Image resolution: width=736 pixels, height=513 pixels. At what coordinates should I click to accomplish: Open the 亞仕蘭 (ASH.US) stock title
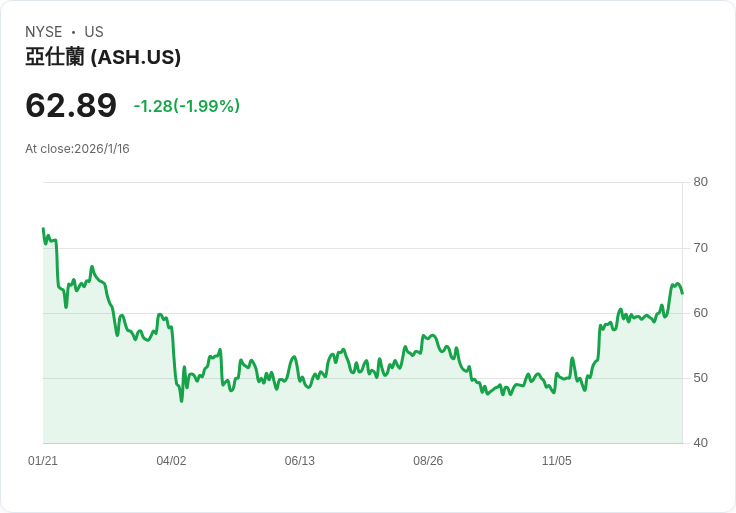pyautogui.click(x=103, y=57)
